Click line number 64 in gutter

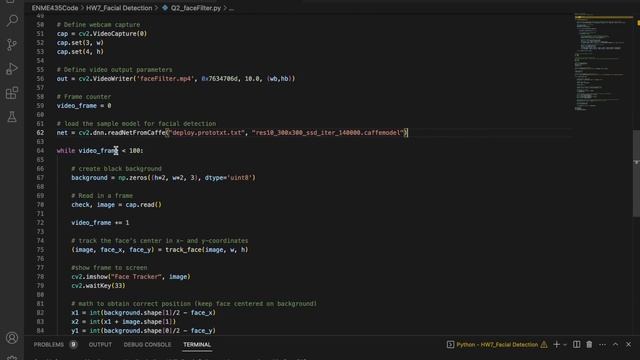pyautogui.click(x=40, y=151)
